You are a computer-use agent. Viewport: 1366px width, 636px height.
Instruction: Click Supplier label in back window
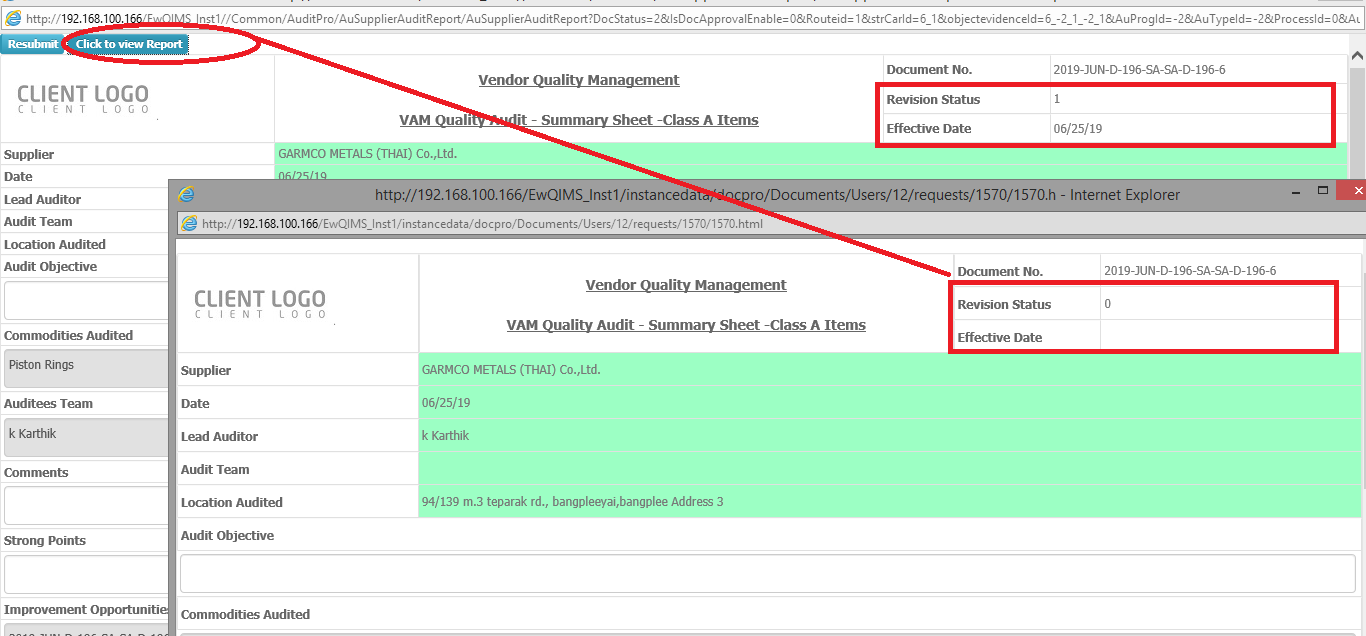tap(29, 154)
